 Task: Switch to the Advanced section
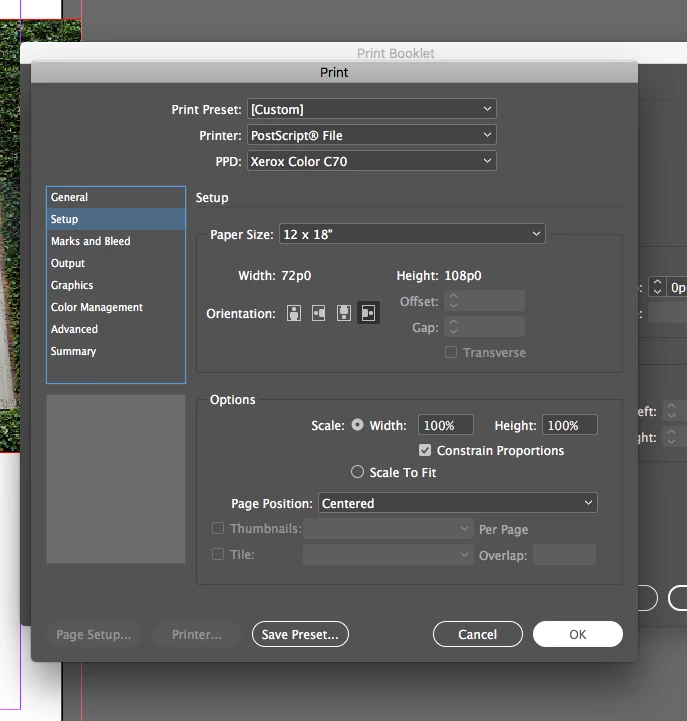(x=116, y=329)
